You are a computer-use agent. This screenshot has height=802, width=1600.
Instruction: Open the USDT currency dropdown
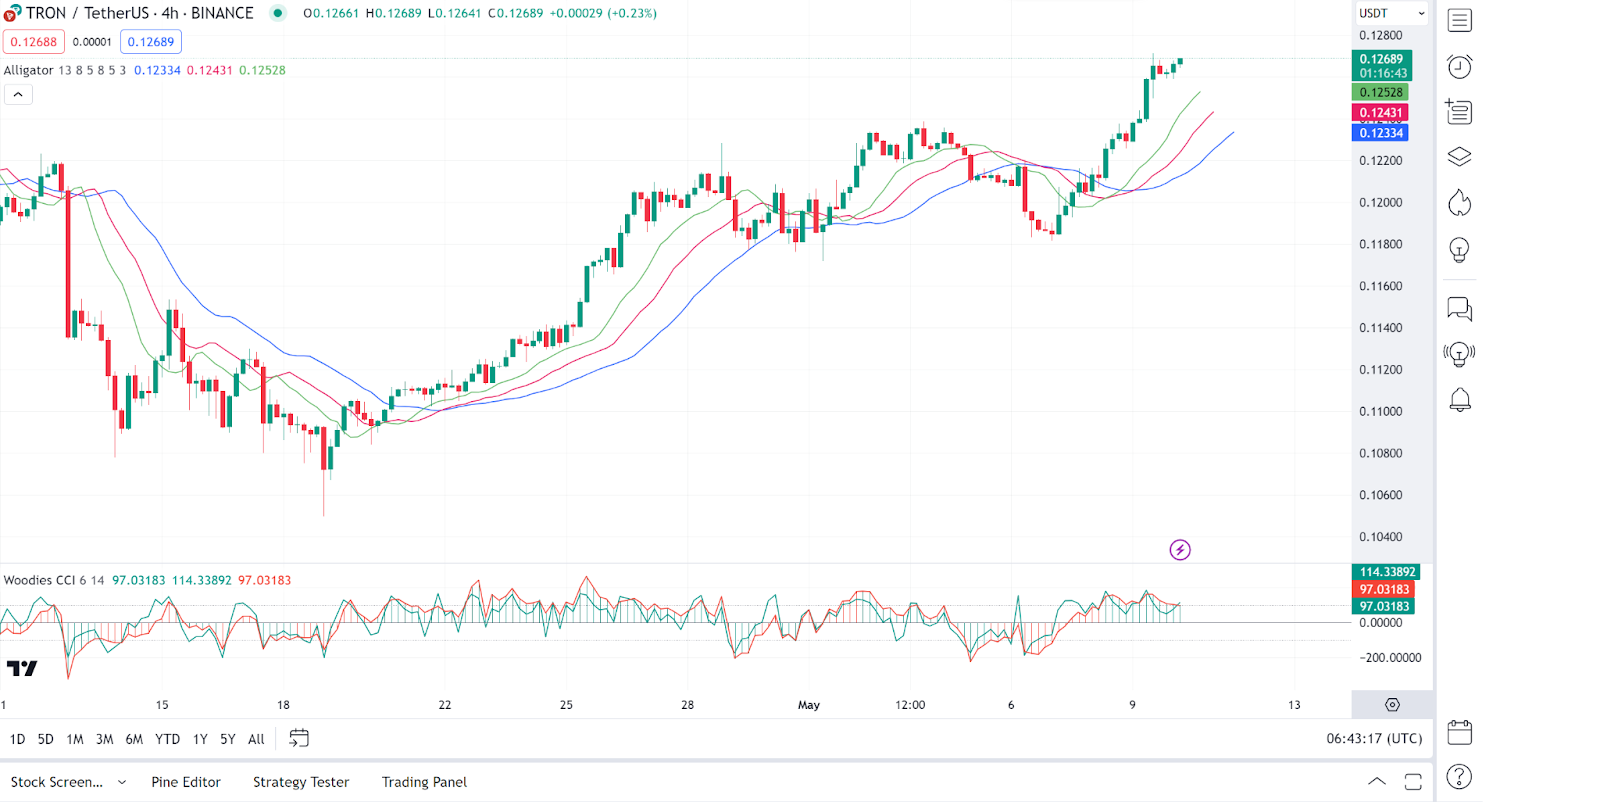point(1391,13)
